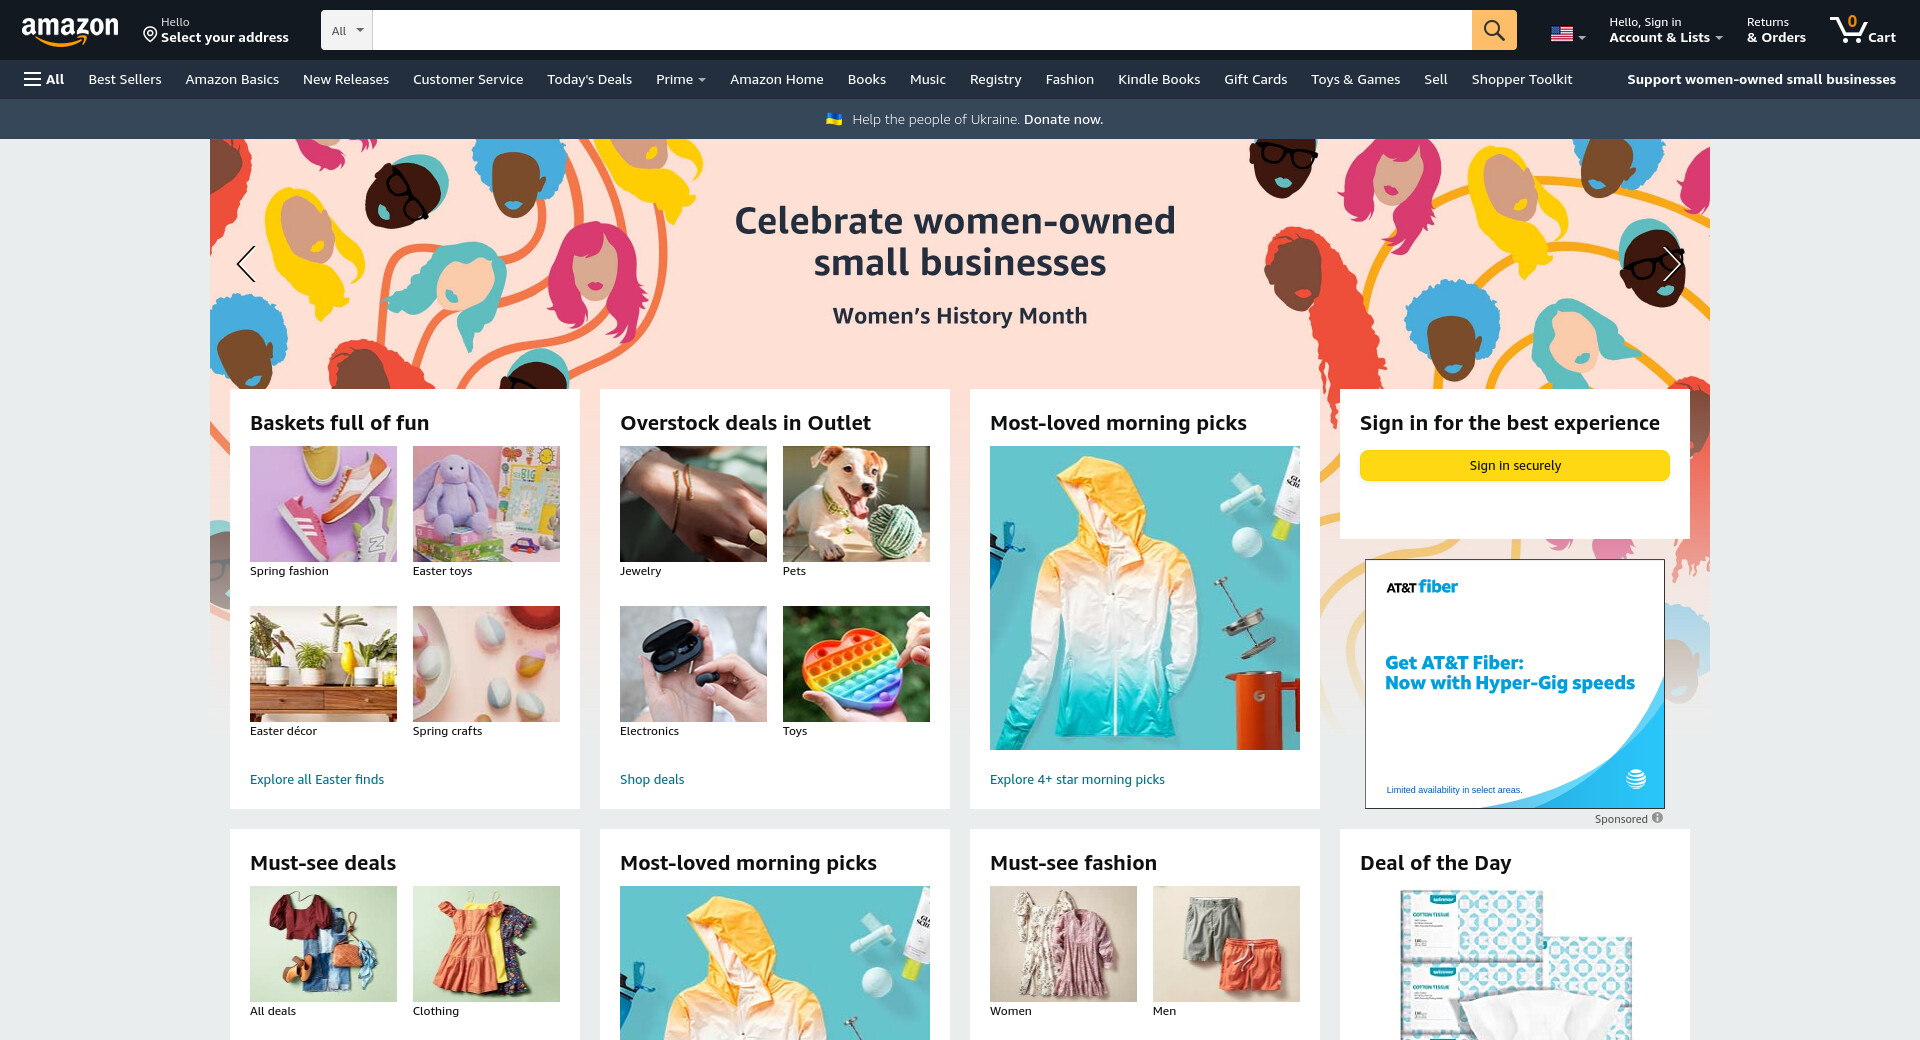
Task: Open the search category All dropdown
Action: tap(347, 30)
